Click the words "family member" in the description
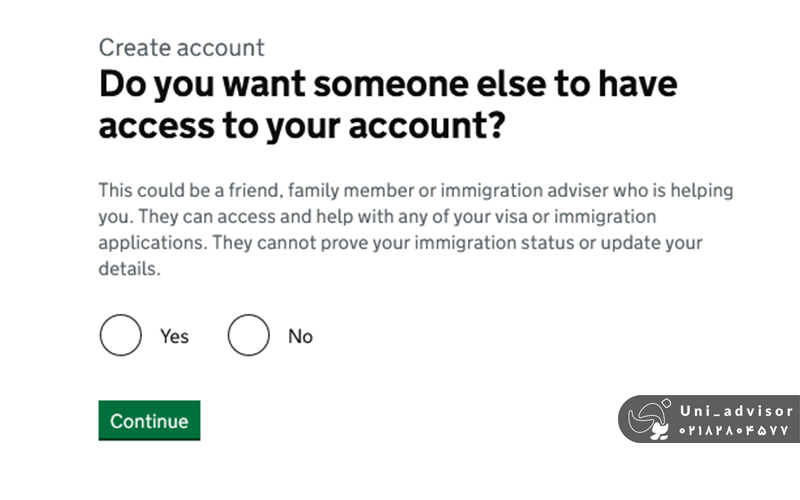This screenshot has width=800, height=500. 356,190
